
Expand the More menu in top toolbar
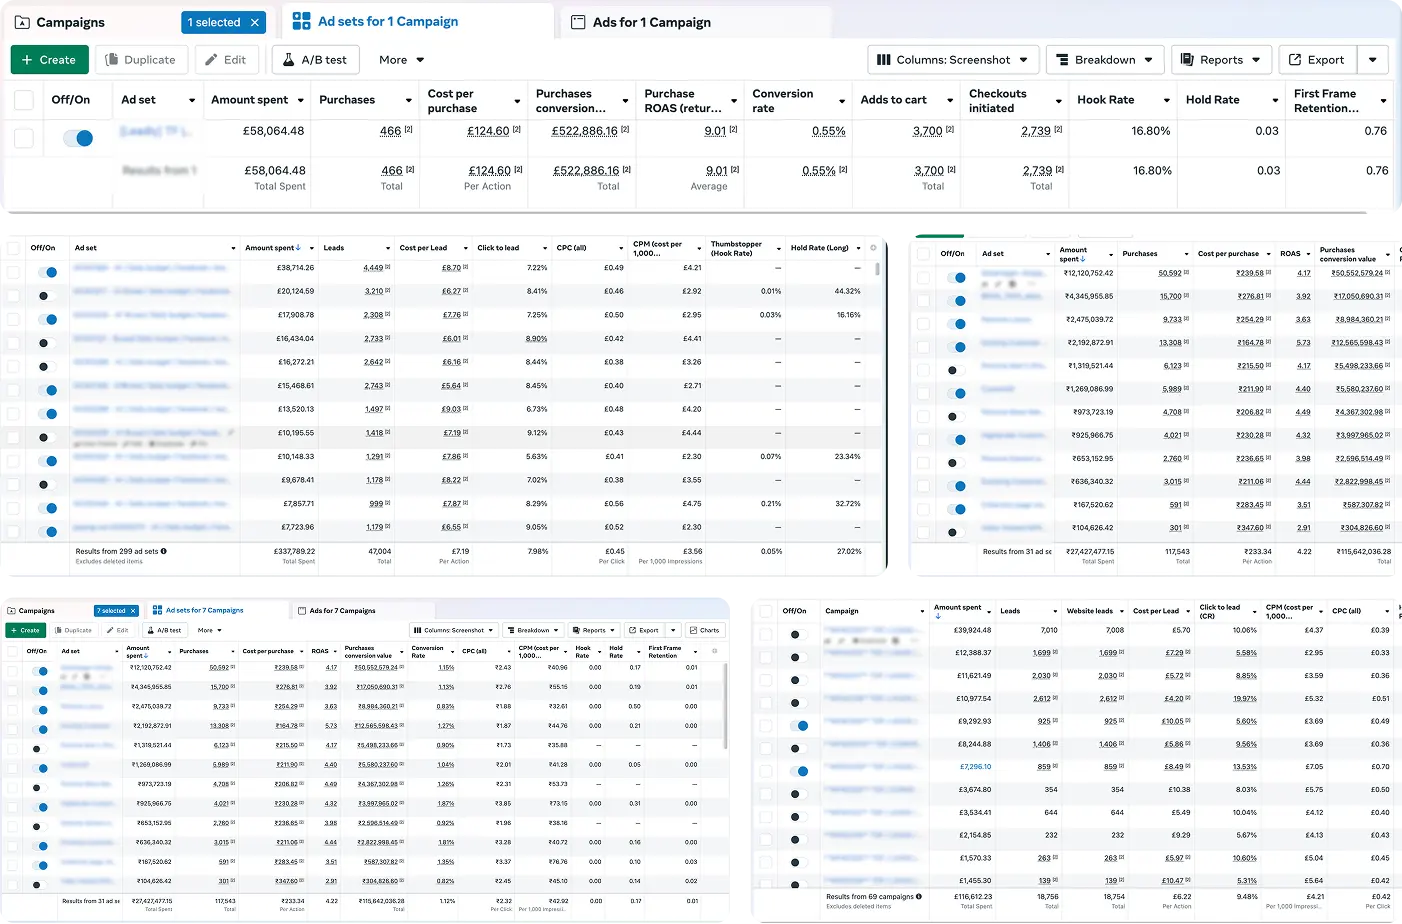pyautogui.click(x=401, y=60)
